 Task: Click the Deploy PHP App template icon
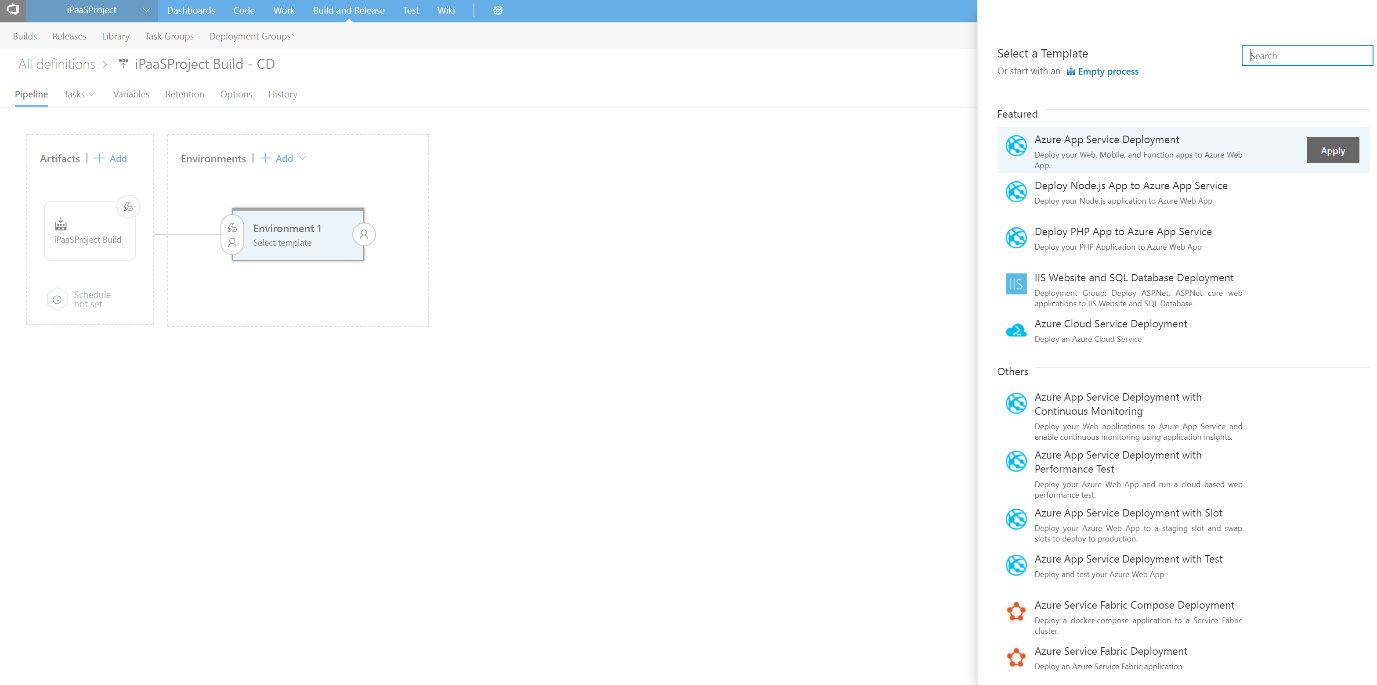(1016, 238)
